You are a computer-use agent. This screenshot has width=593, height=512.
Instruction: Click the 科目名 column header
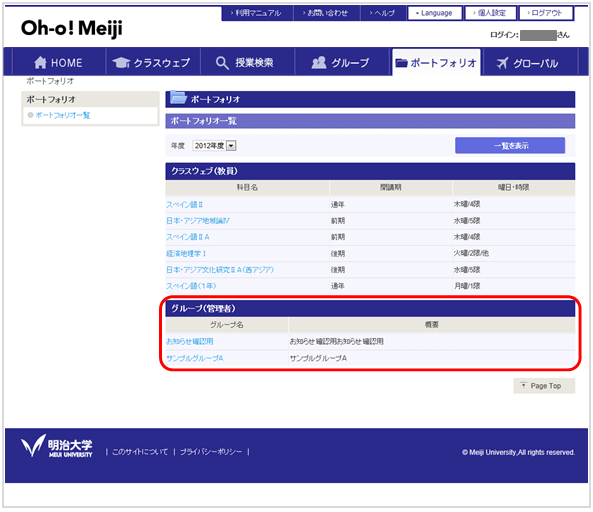point(247,187)
